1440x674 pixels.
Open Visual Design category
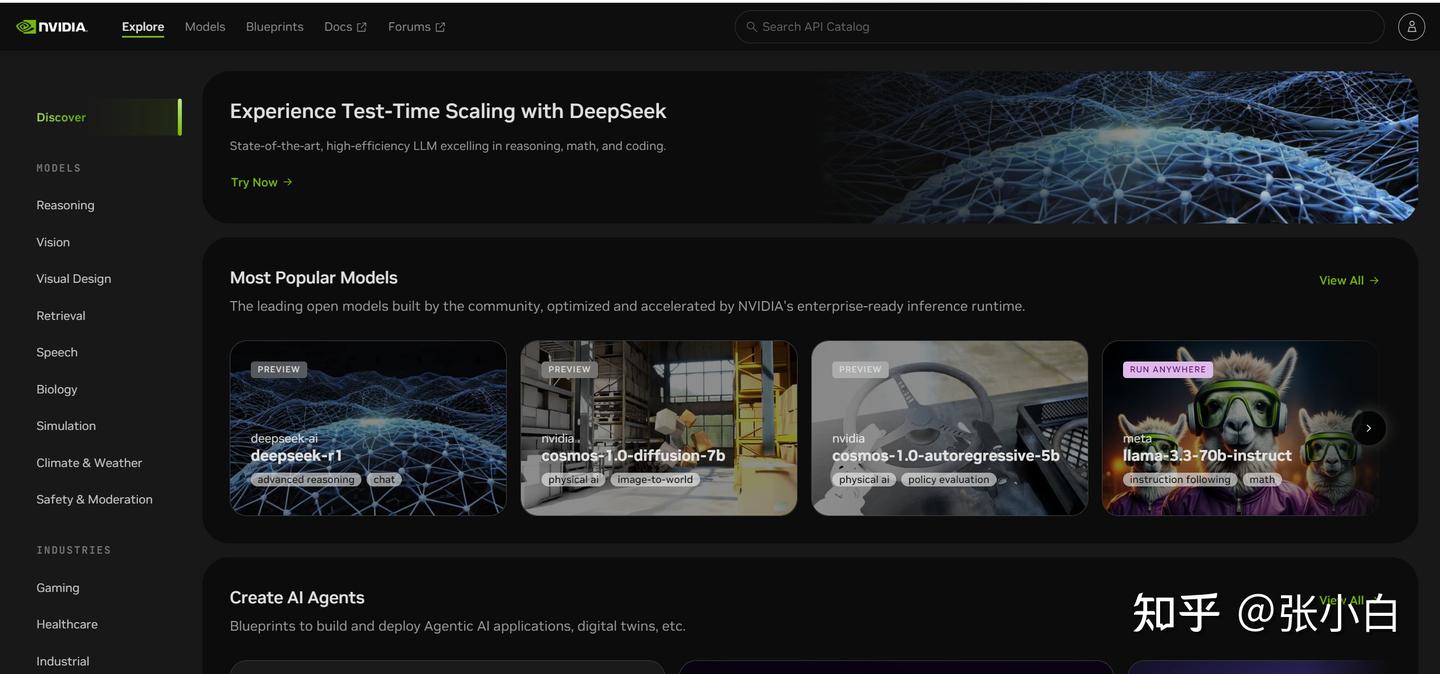(74, 279)
